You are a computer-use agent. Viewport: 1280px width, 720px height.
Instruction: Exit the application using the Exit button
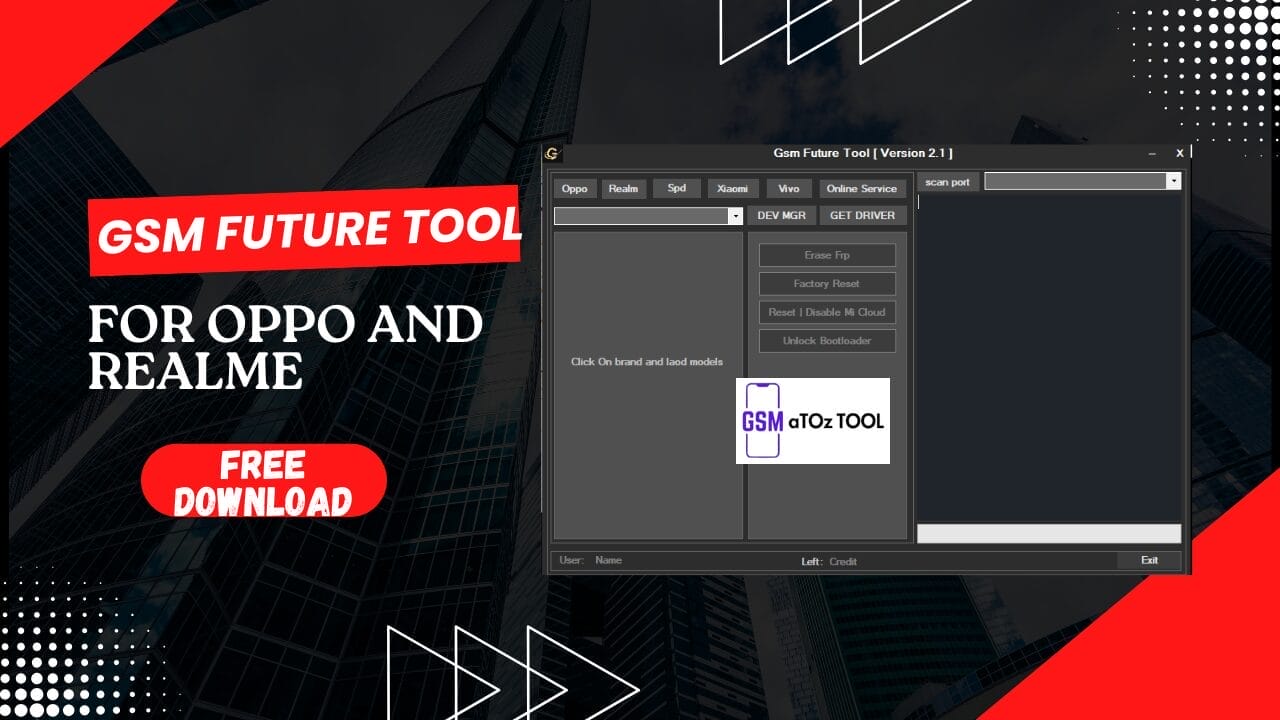tap(1149, 560)
